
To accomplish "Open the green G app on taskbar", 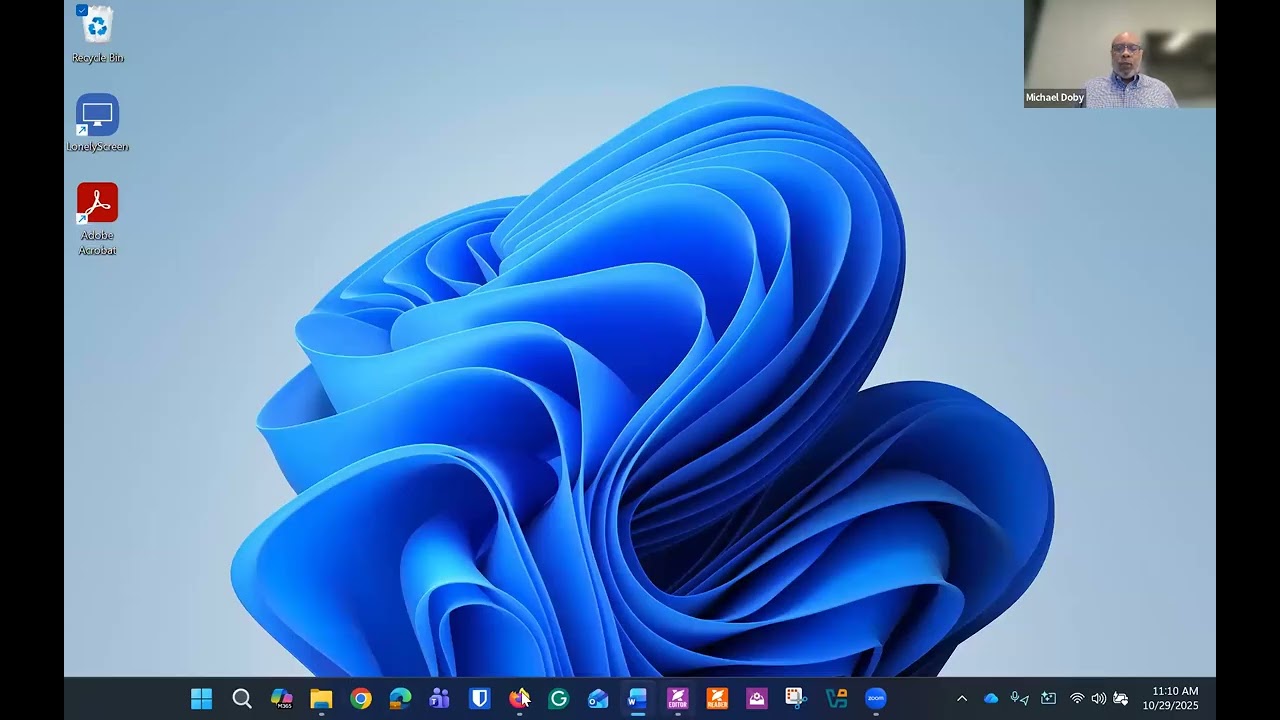I will pos(559,699).
